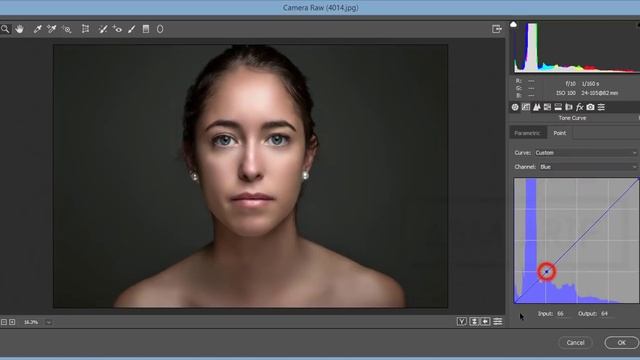
Task: Open the HSL / Grayscale panel icon
Action: point(547,107)
